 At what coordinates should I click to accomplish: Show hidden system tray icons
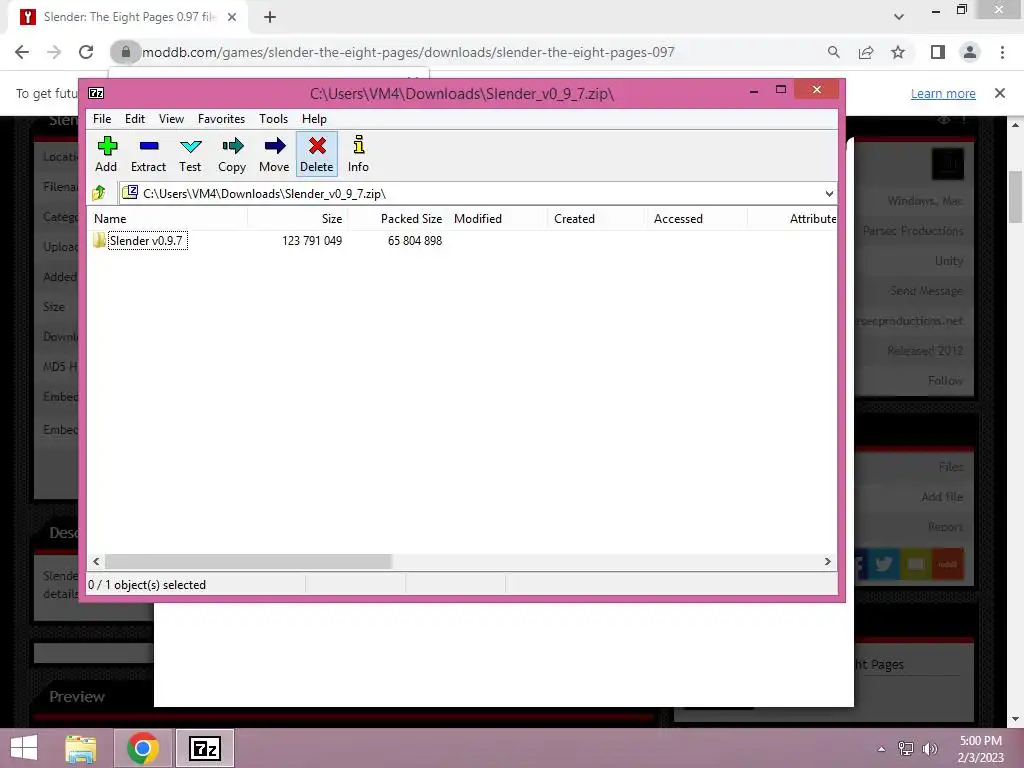pos(881,749)
